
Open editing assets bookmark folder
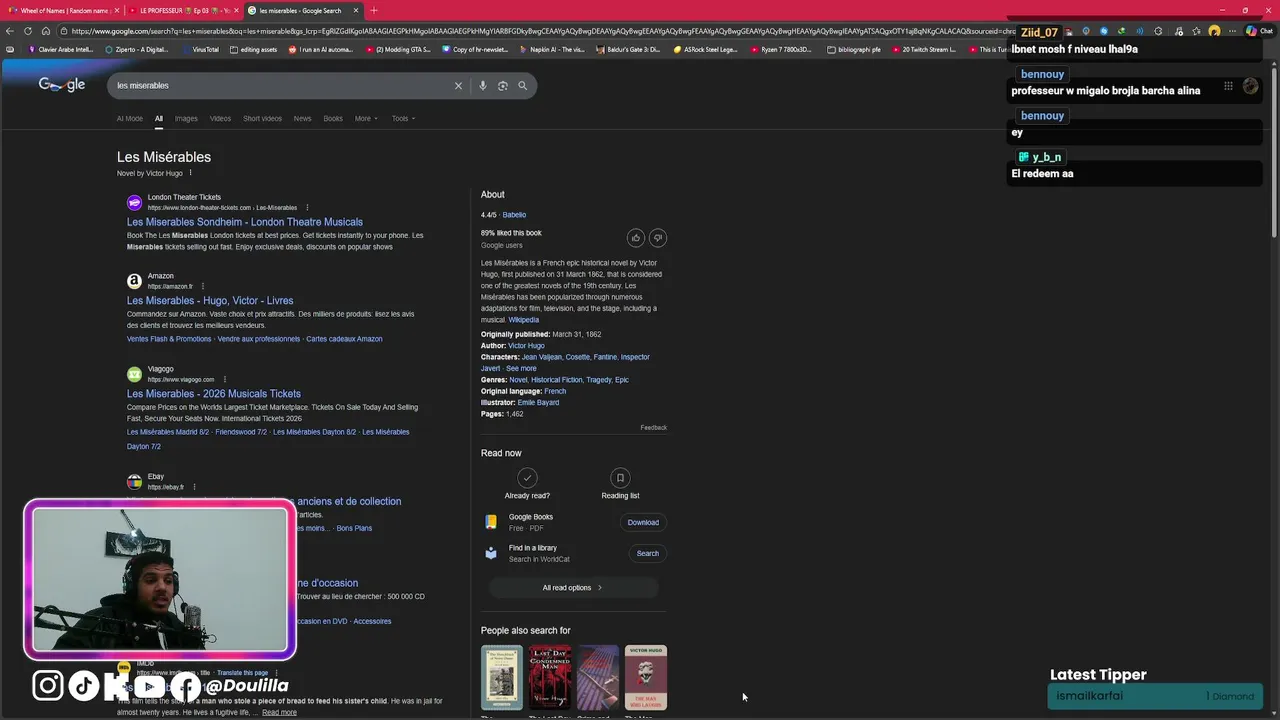tap(253, 49)
